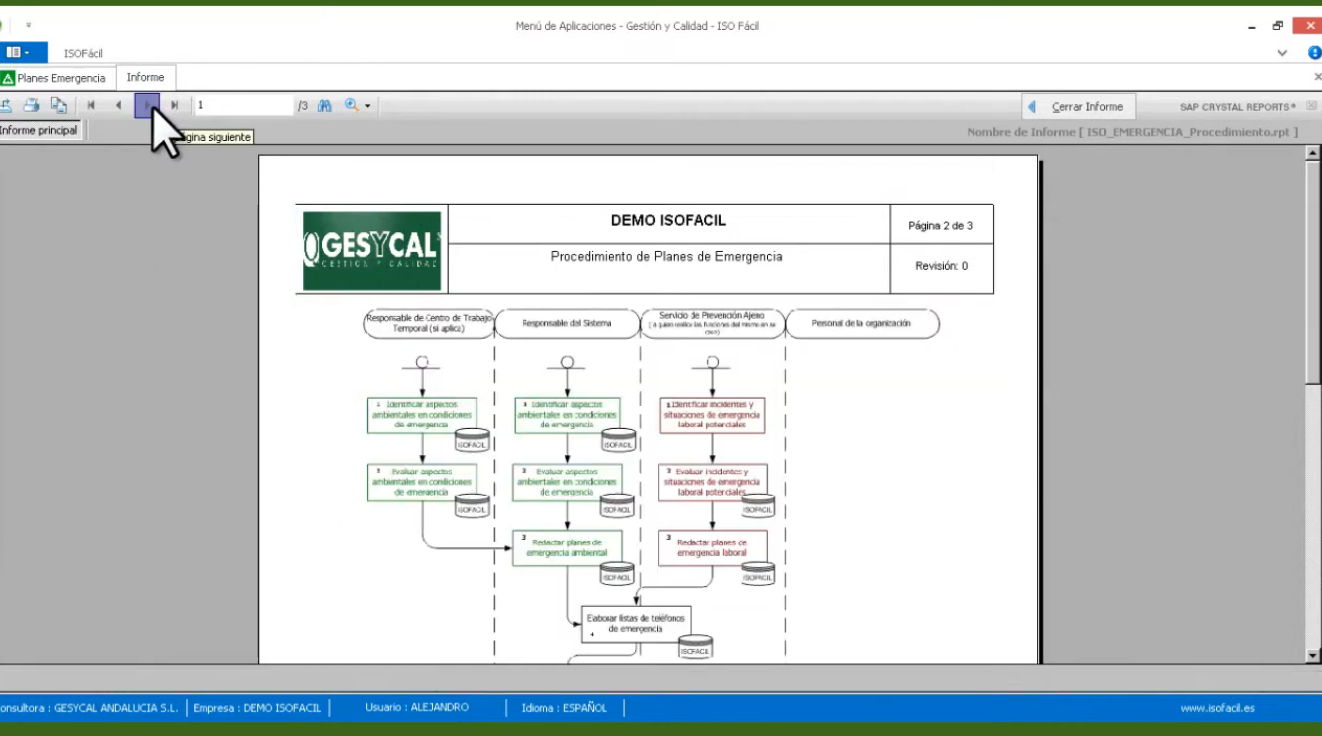Click 'Consultora : GESYCAL ANDALUCIA S.L.' status entry
This screenshot has height=736, width=1322.
[x=90, y=708]
